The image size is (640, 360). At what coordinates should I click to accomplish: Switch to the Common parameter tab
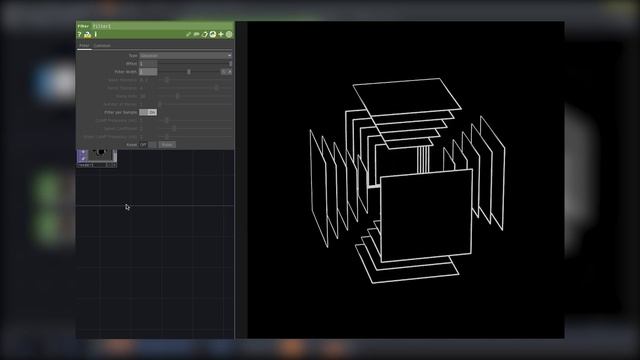coord(102,46)
